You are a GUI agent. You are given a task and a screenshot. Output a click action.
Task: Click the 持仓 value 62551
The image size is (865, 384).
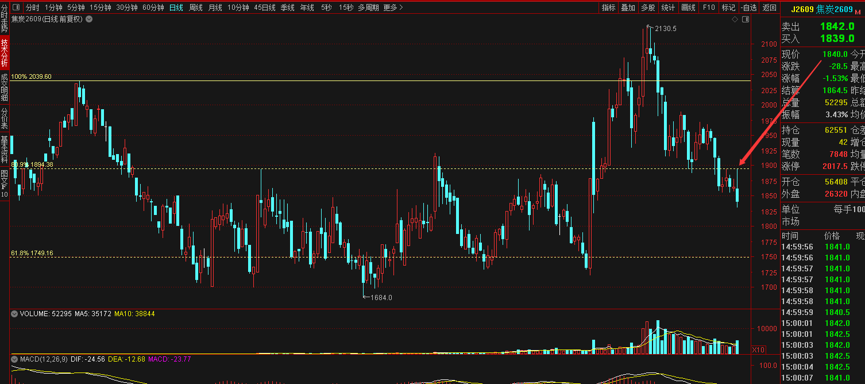836,130
